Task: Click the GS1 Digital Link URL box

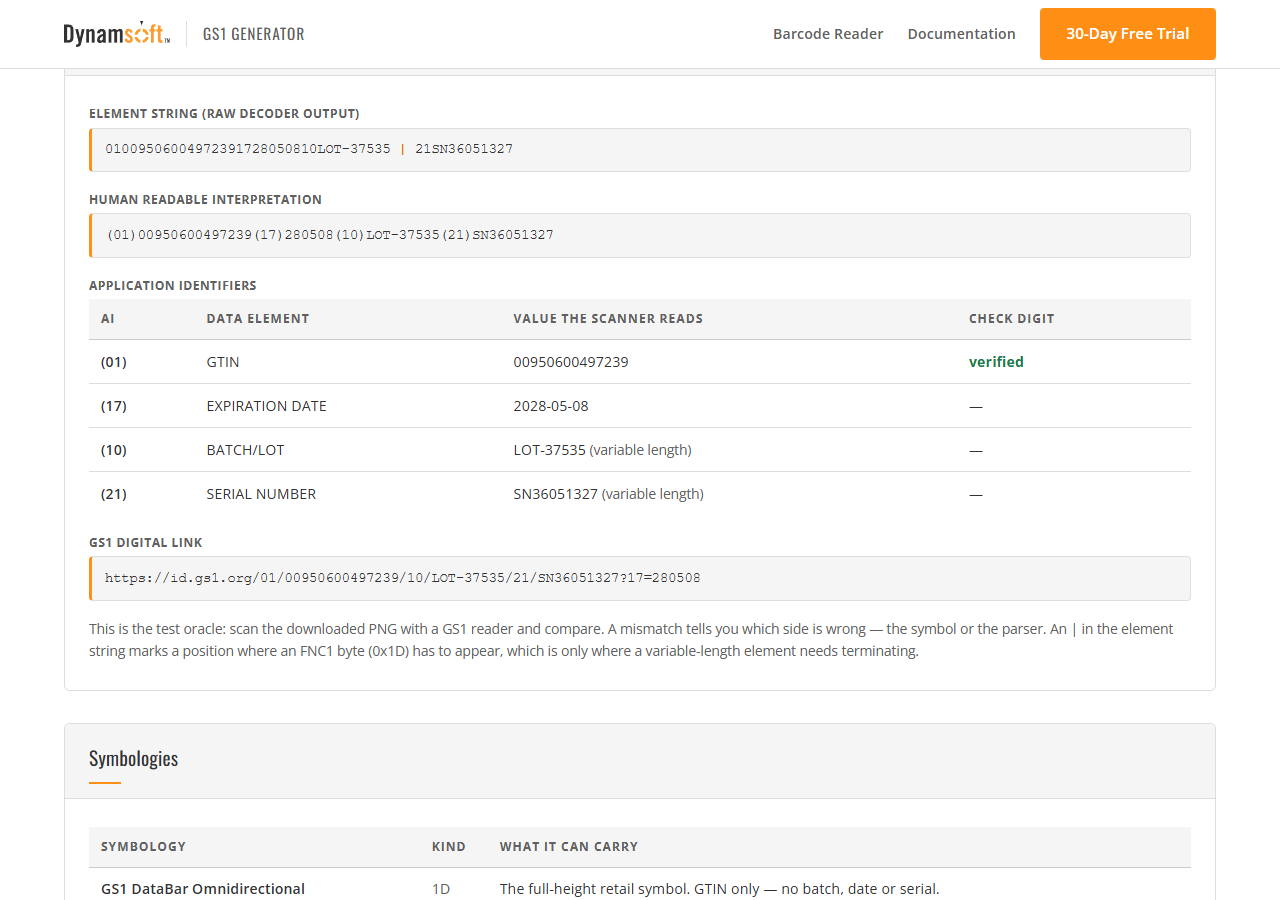Action: 640,578
